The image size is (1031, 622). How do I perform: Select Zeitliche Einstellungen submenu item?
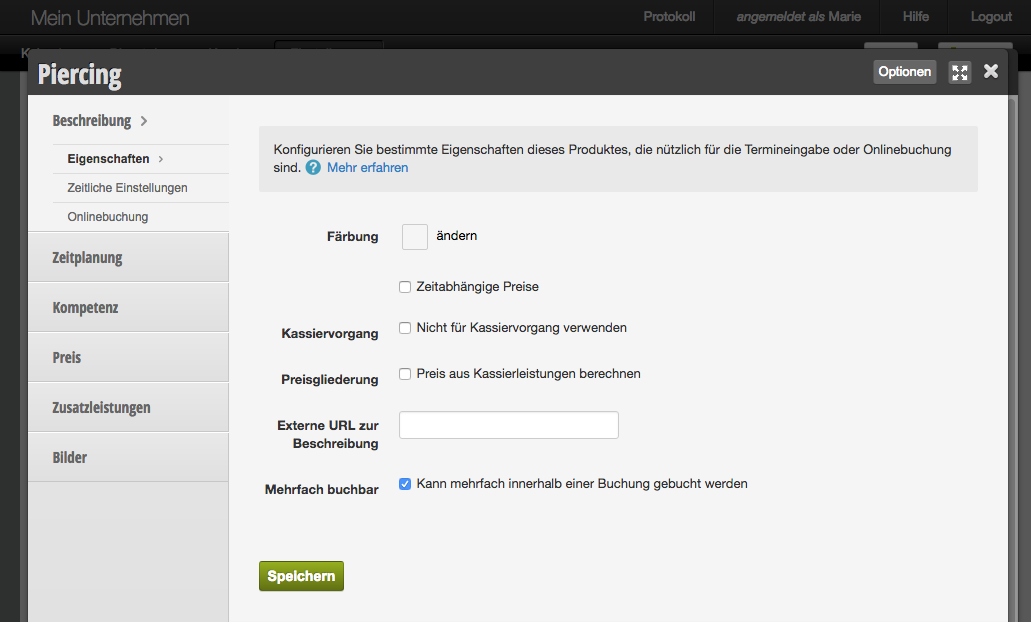[127, 188]
